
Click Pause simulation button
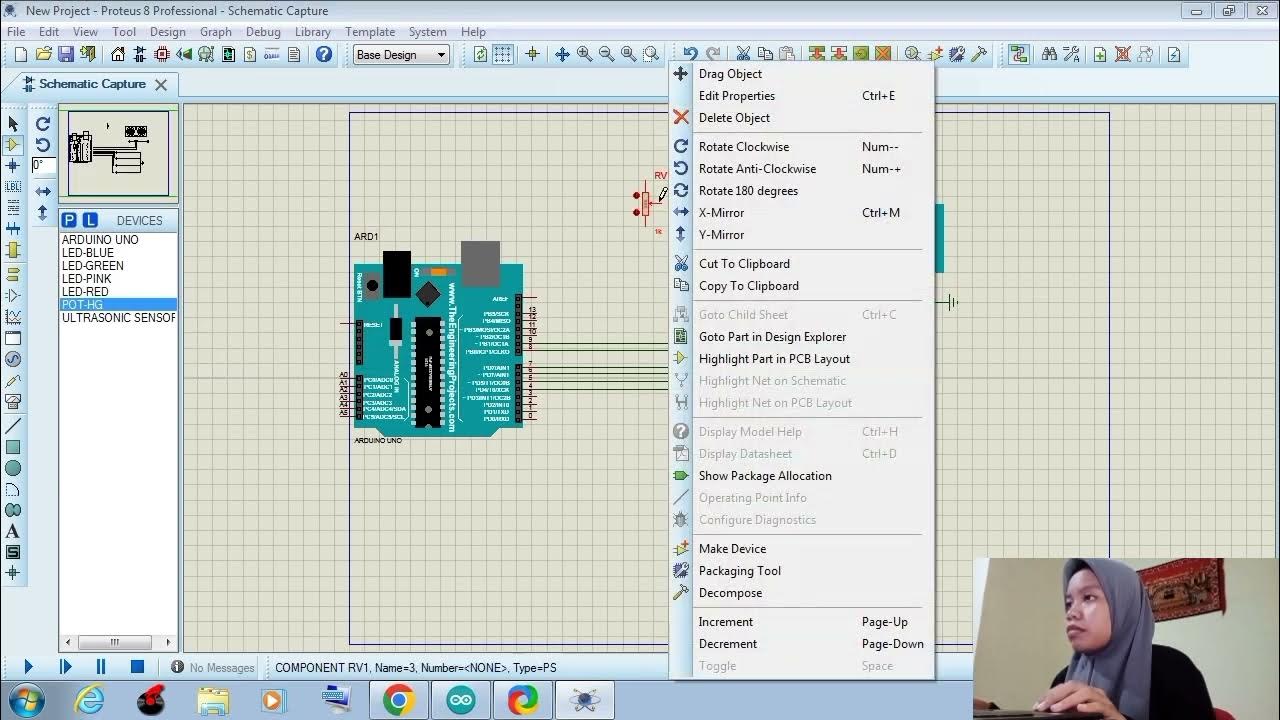click(101, 666)
